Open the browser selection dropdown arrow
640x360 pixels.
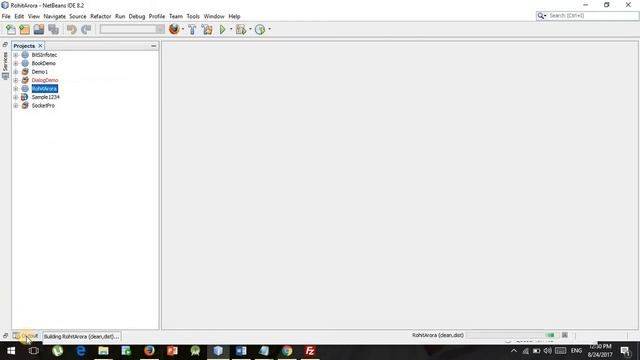[x=183, y=29]
